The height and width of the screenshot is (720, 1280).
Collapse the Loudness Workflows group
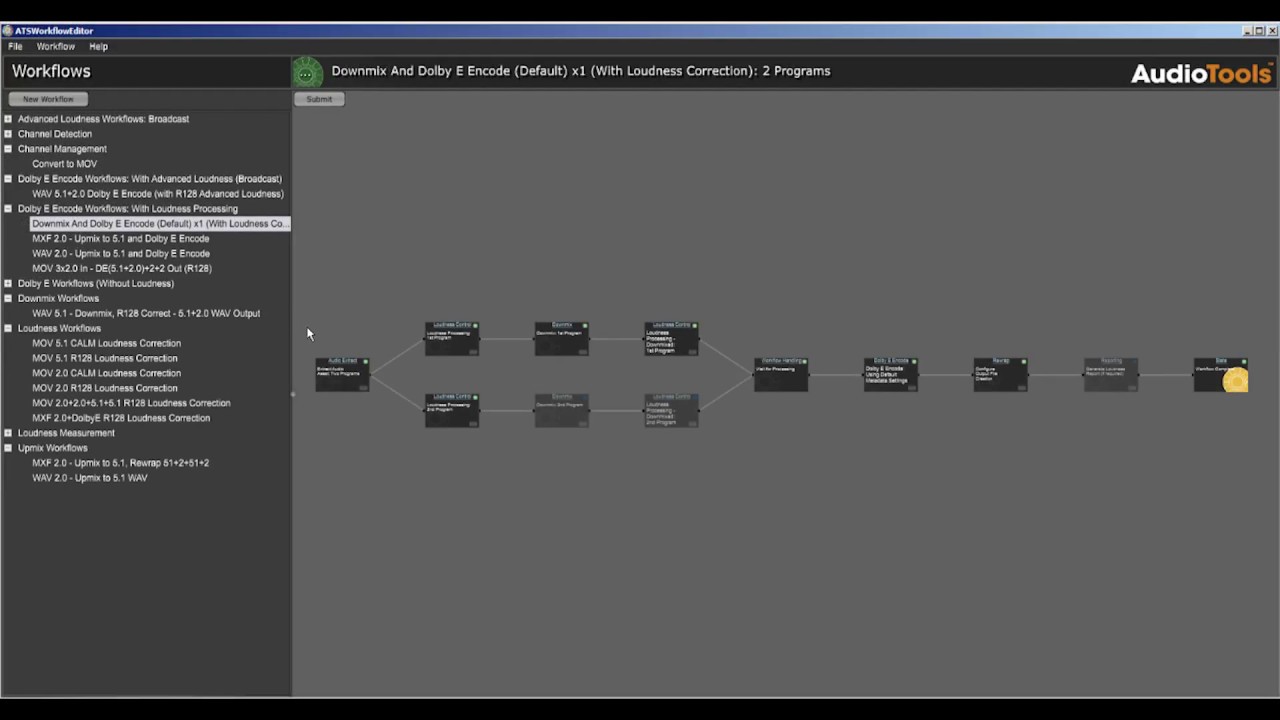(8, 328)
